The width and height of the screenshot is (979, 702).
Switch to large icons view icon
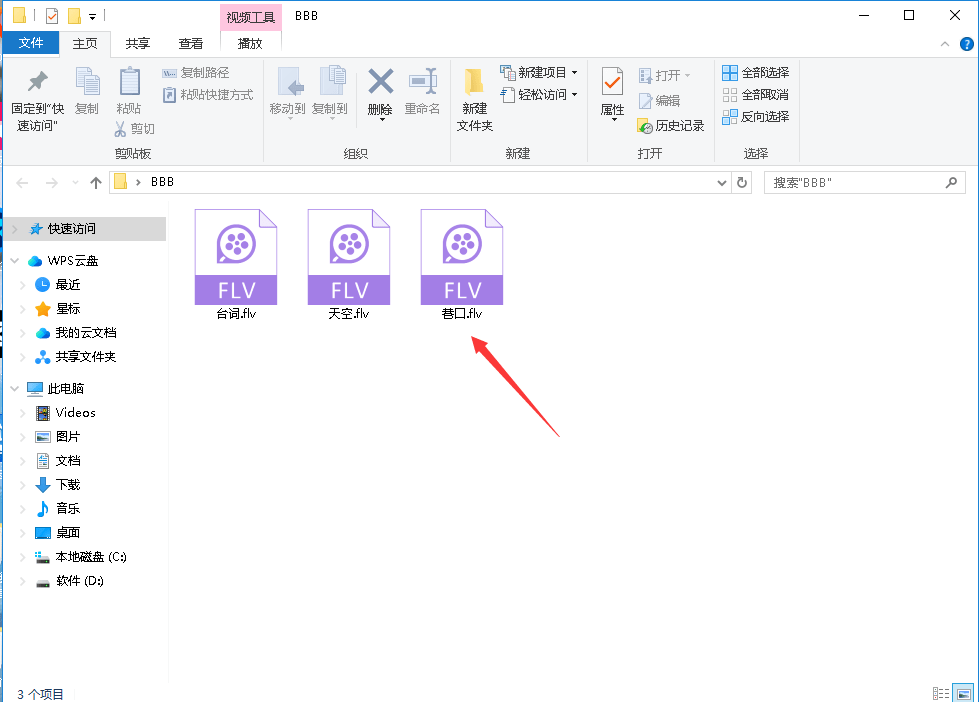point(963,693)
